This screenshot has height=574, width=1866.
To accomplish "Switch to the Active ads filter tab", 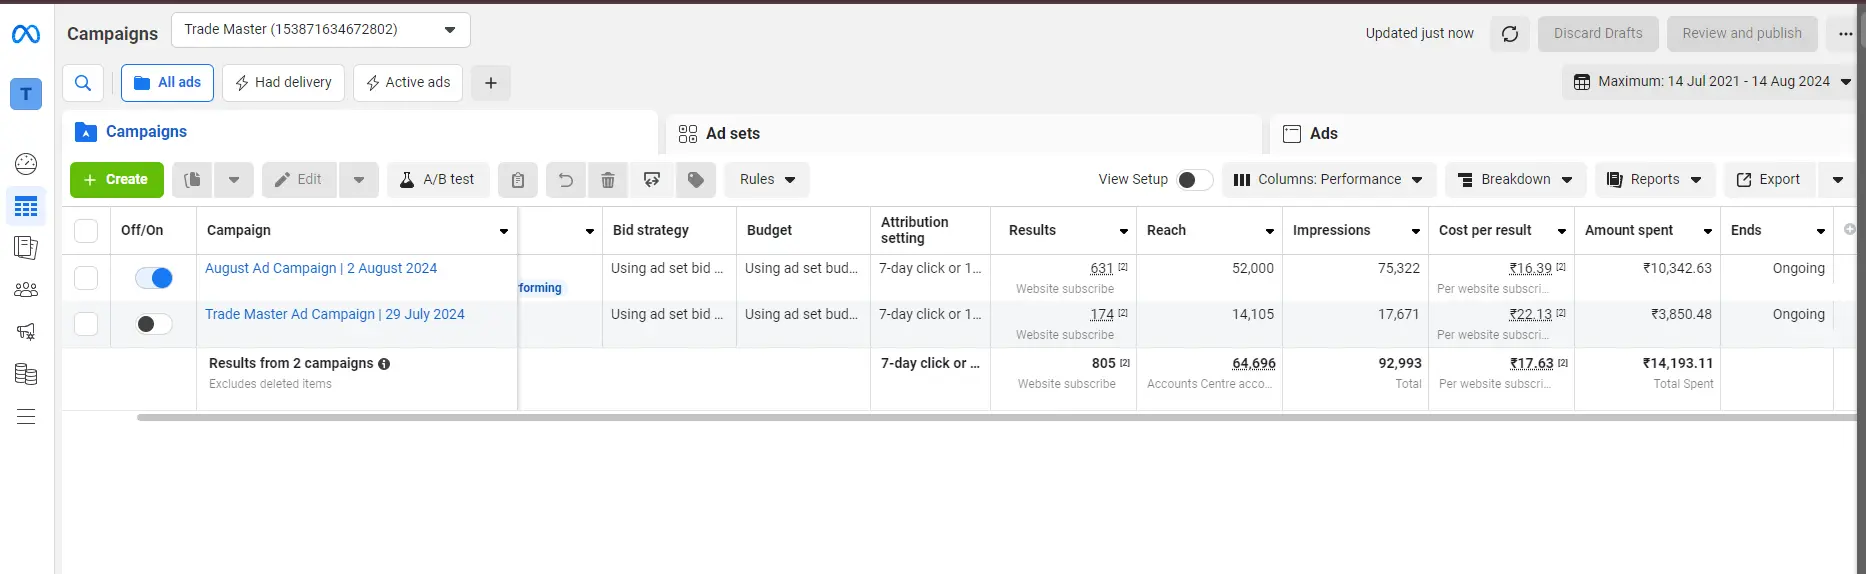I will coord(408,83).
